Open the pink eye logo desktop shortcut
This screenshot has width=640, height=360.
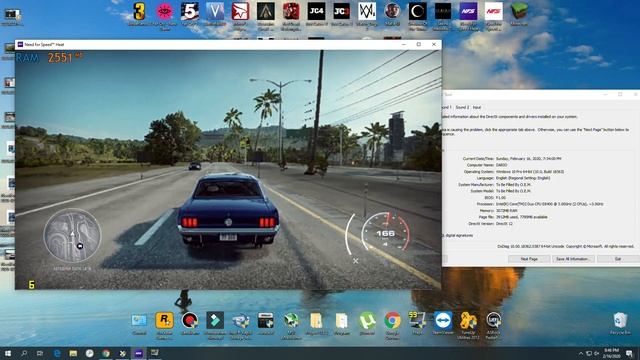pos(164,12)
